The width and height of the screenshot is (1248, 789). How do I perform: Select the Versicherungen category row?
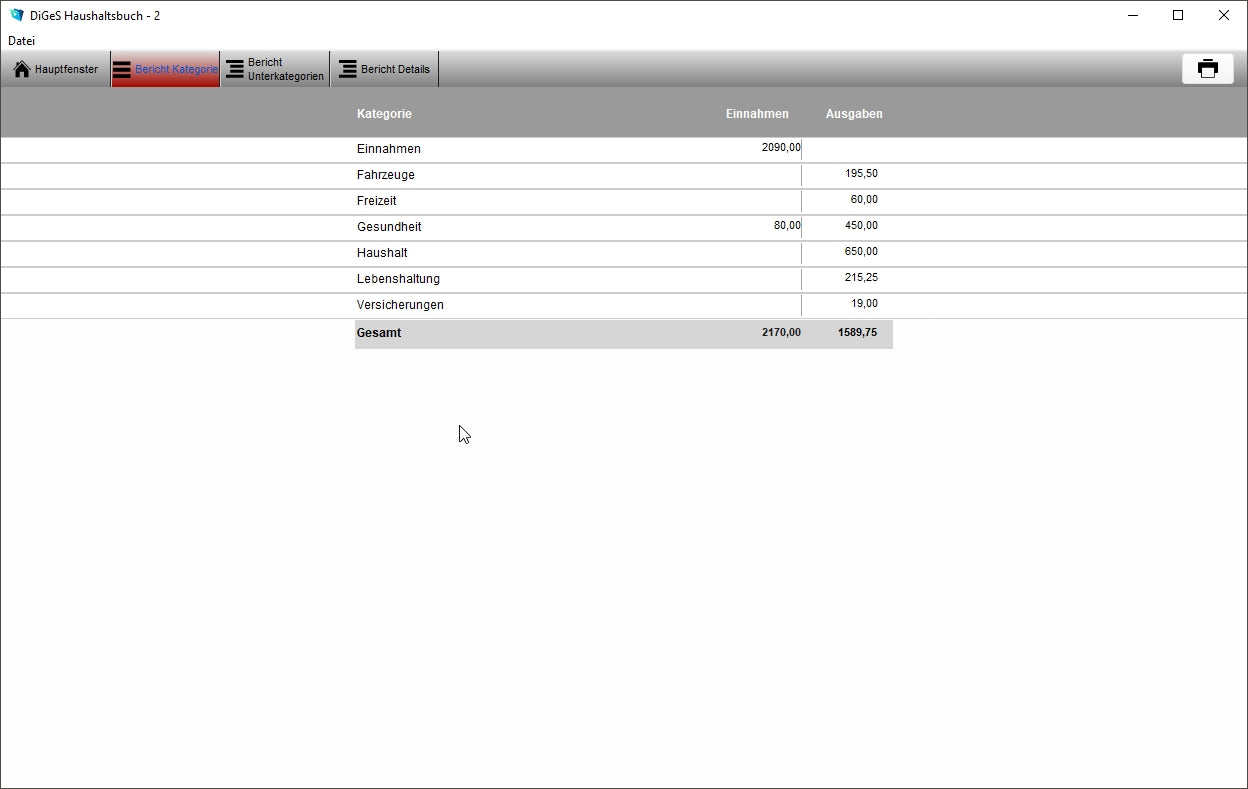pos(400,305)
